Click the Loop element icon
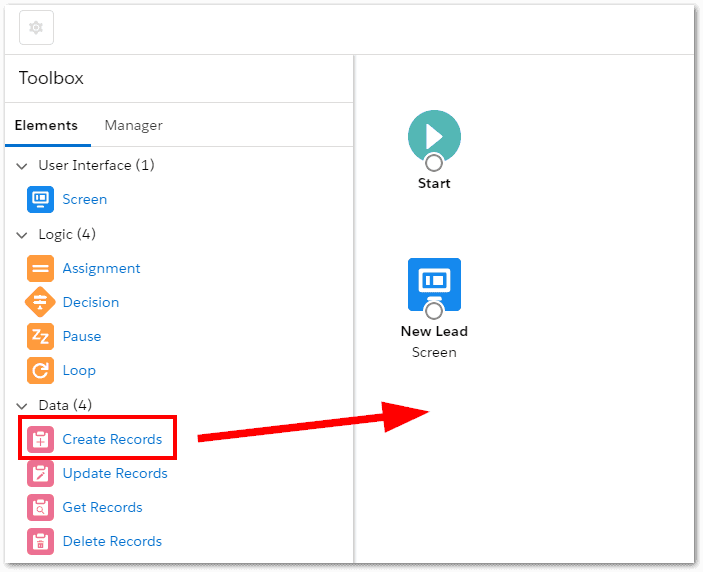This screenshot has height=572, width=703. click(41, 370)
